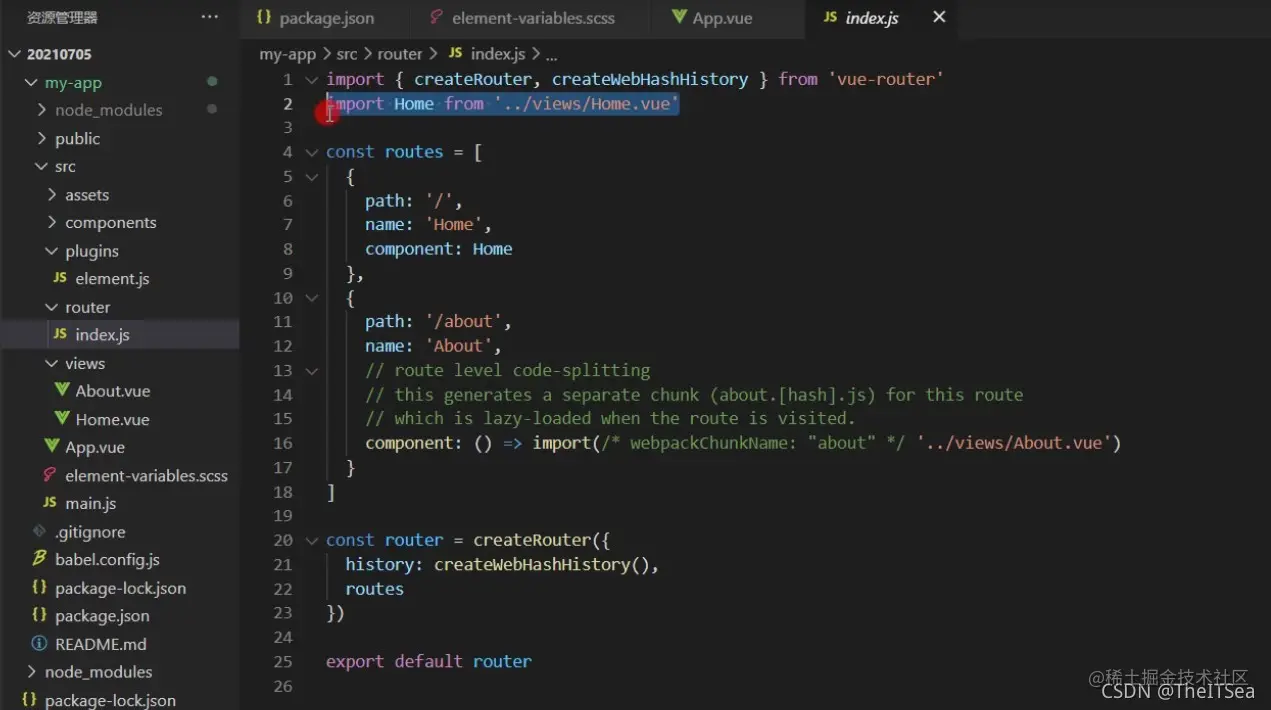Click src in the breadcrumb

(x=346, y=54)
